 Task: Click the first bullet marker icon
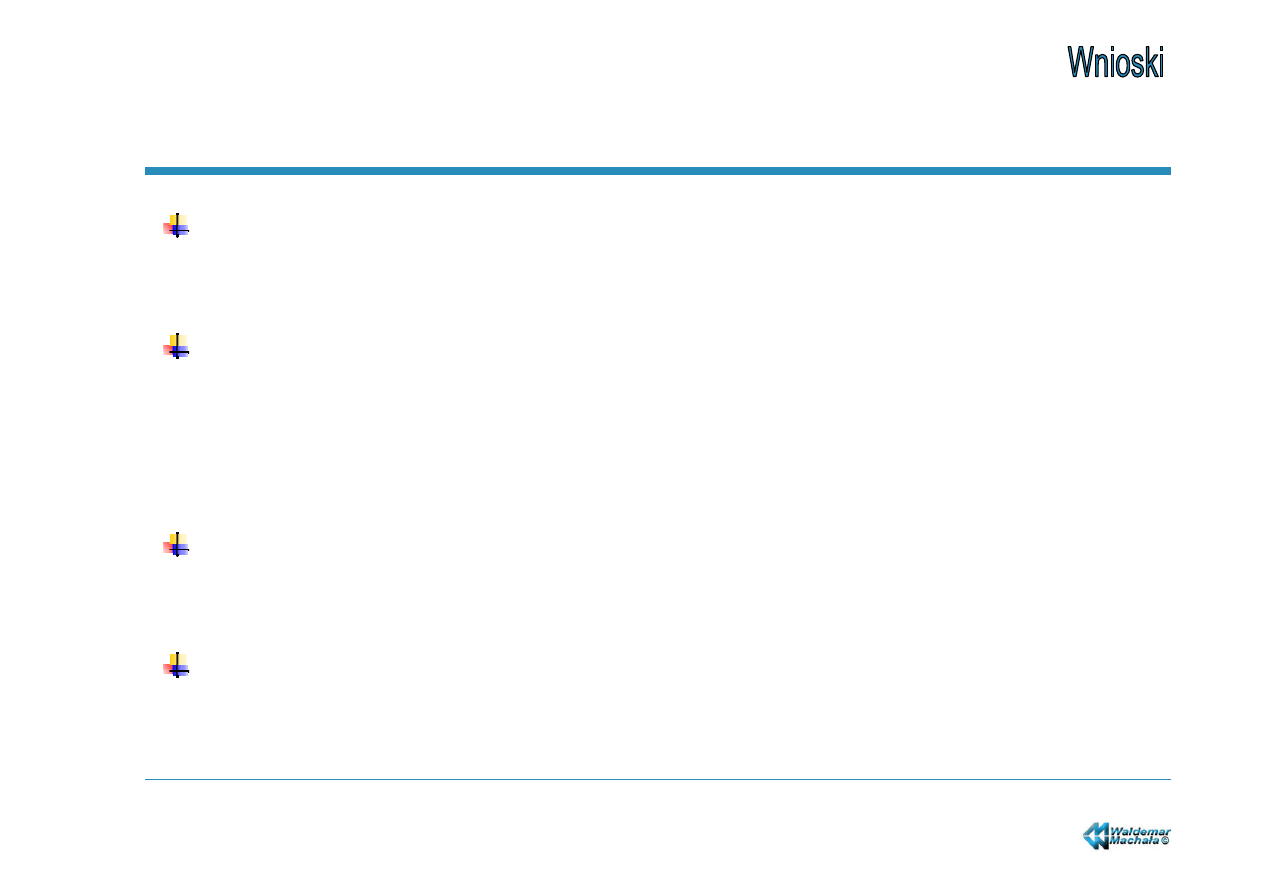coord(176,225)
